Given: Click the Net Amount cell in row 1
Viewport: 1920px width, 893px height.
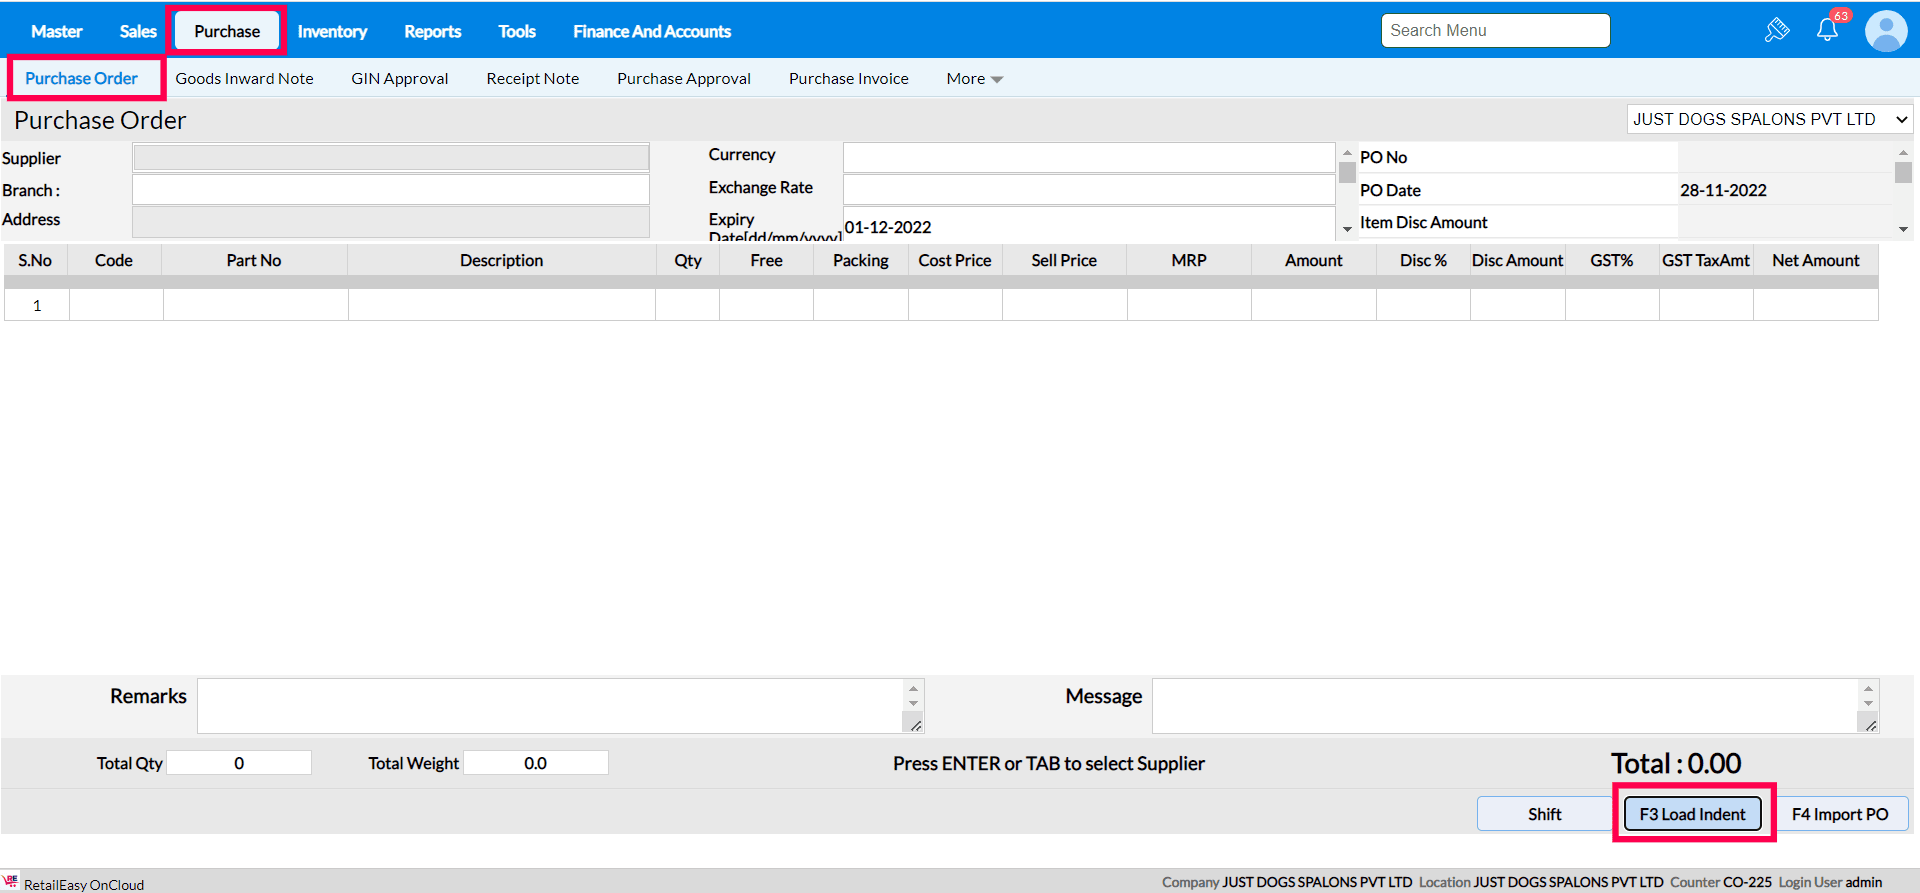Looking at the screenshot, I should click(x=1816, y=305).
